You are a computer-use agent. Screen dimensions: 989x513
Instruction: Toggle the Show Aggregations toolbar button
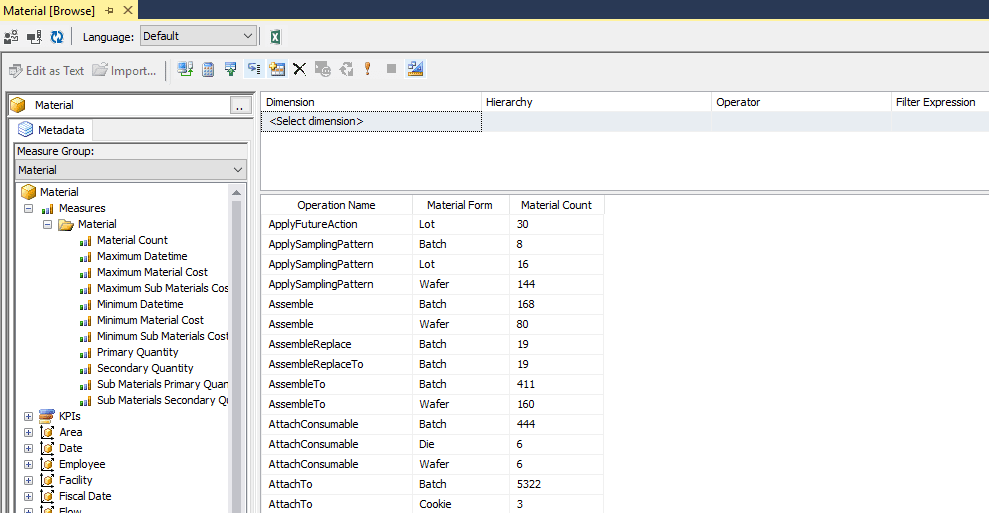(x=277, y=70)
